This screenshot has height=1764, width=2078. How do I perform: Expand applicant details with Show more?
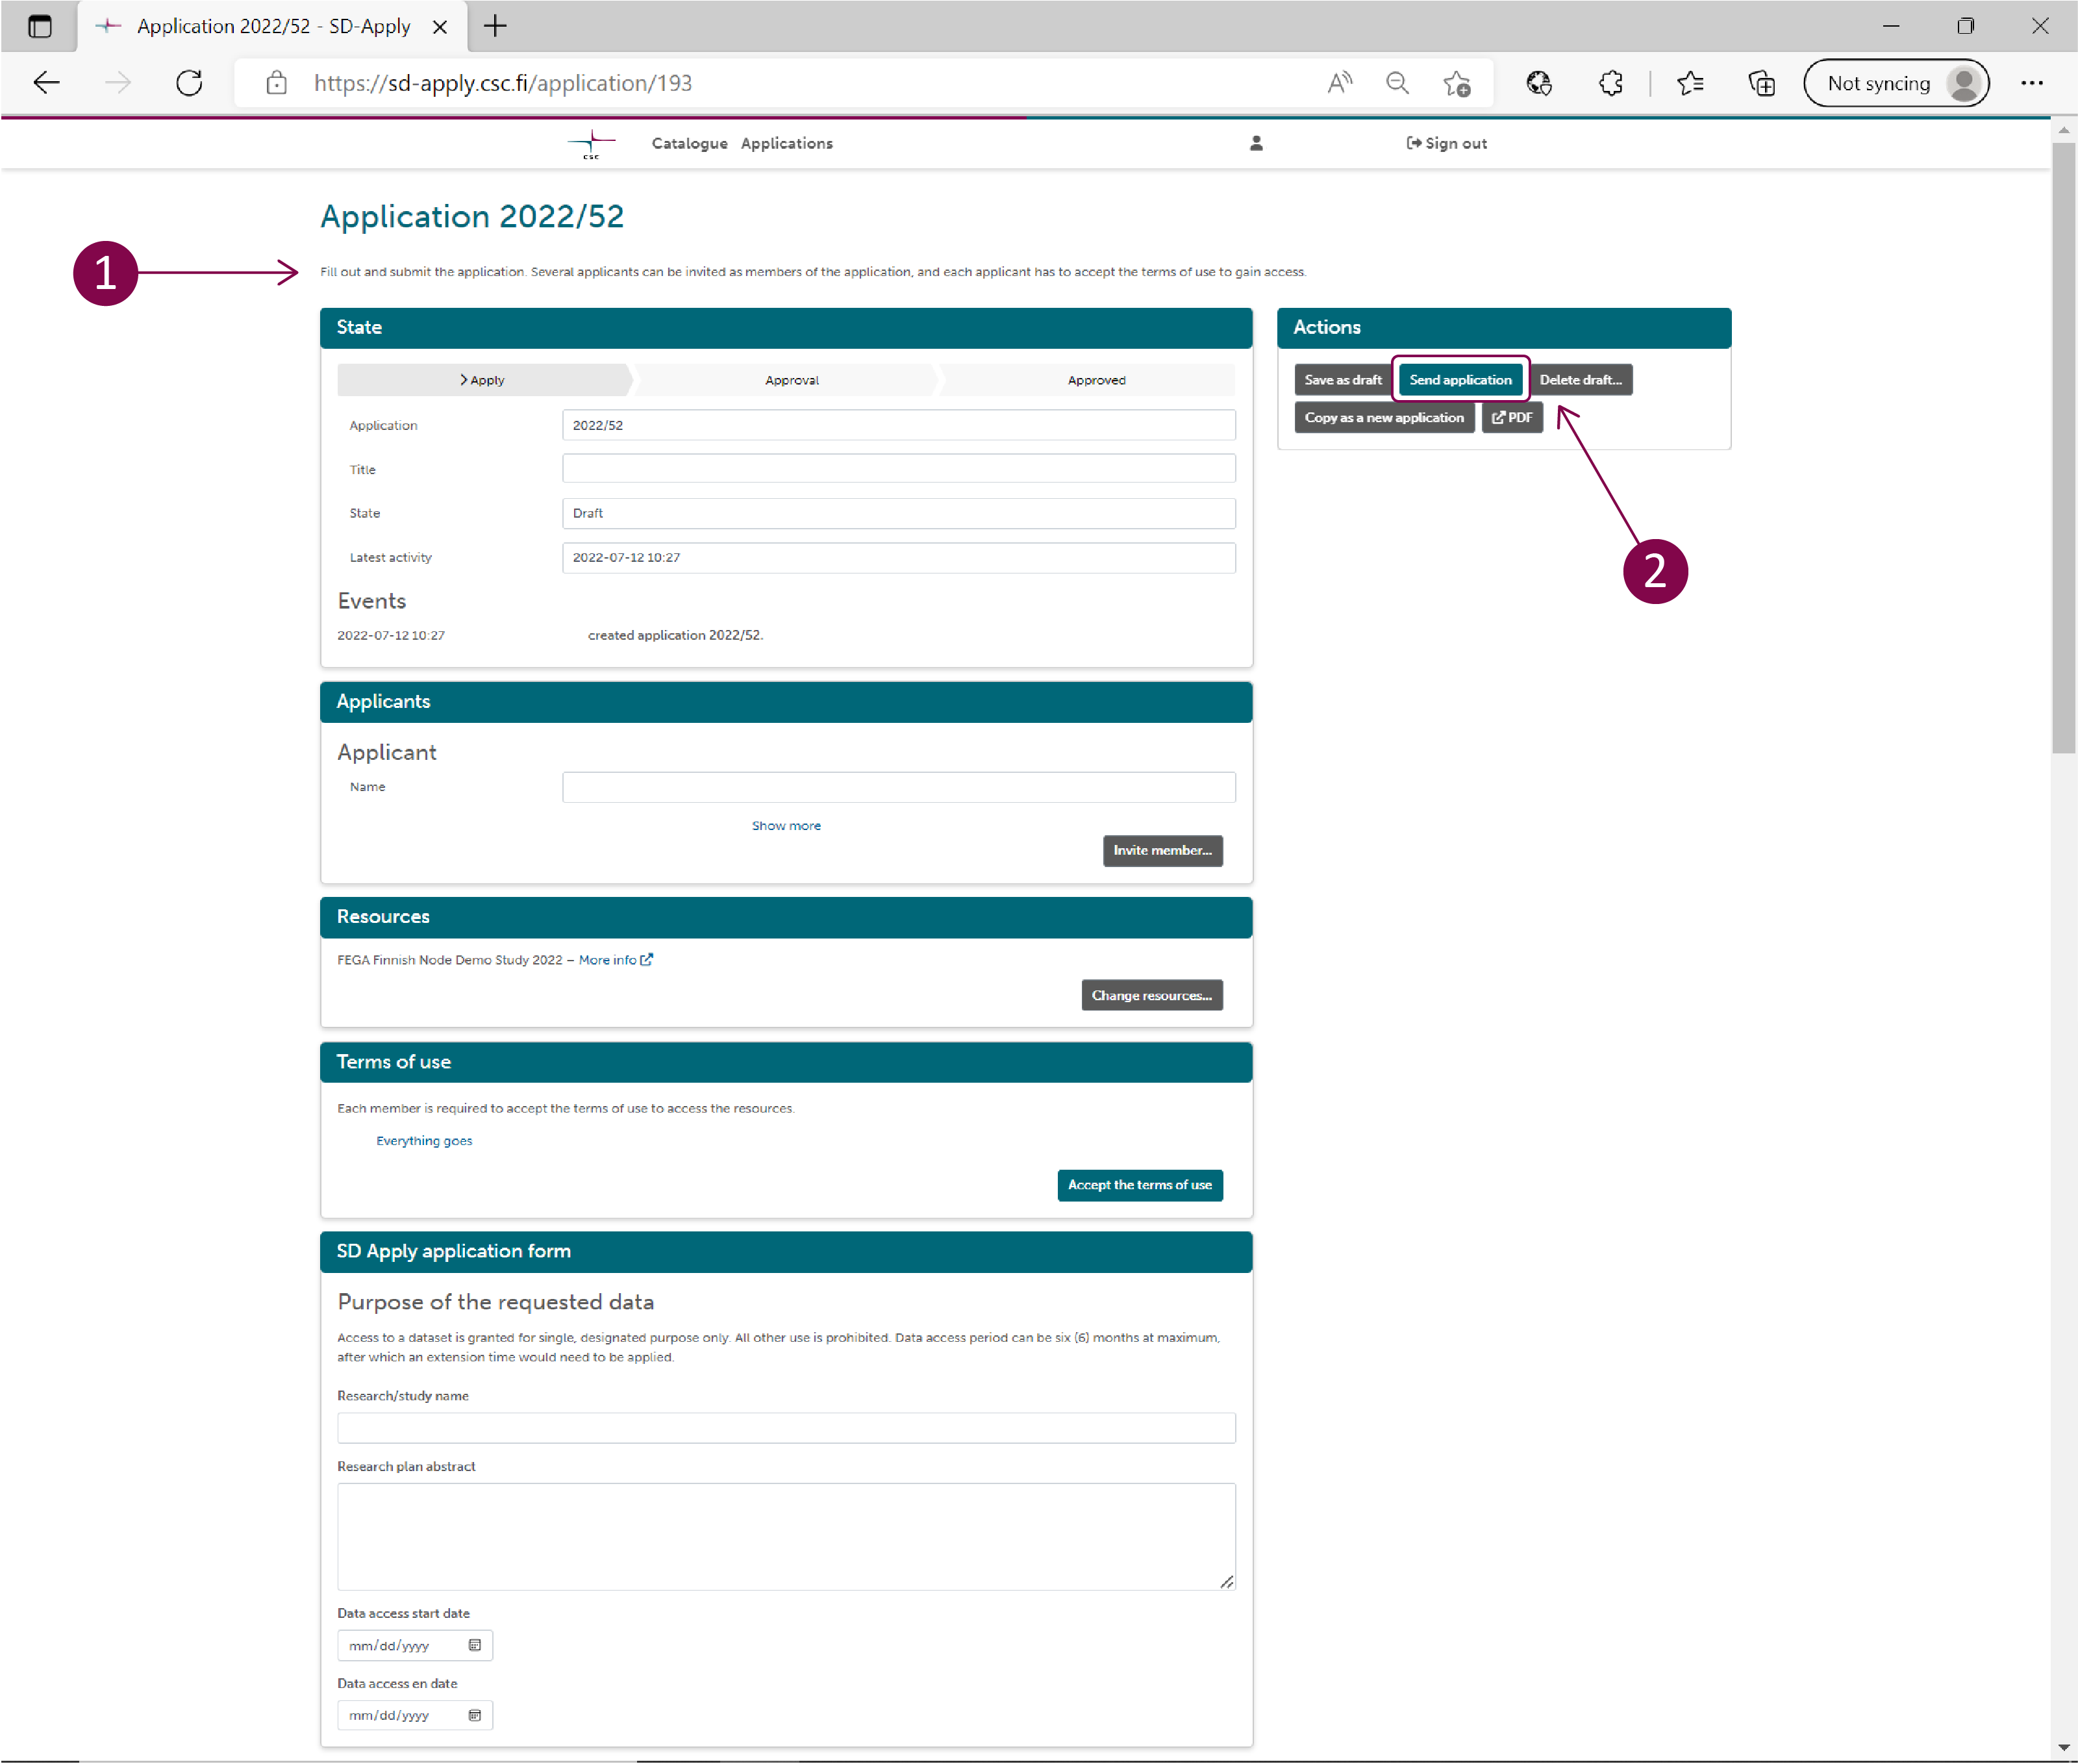coord(786,826)
